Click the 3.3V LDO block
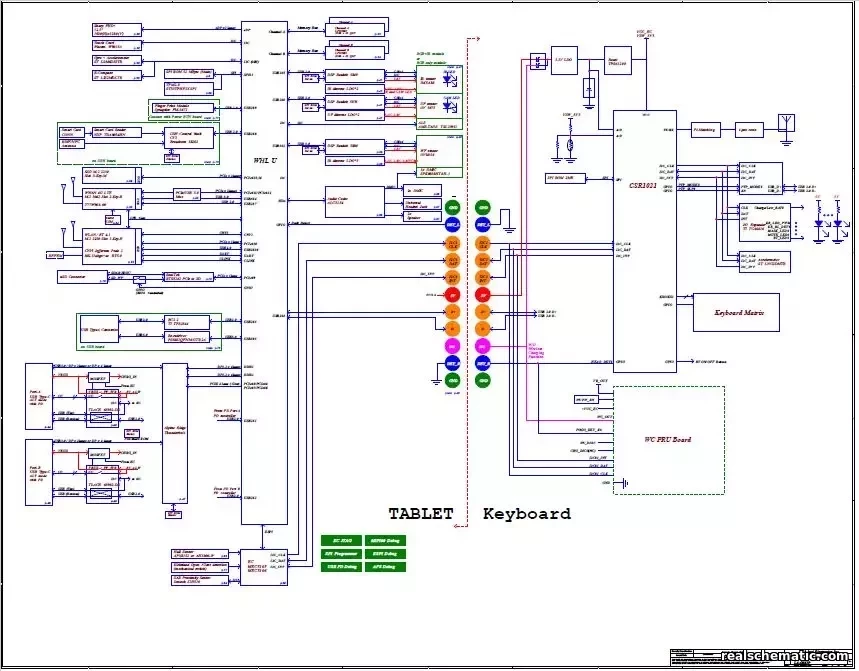Viewport: 859px width, 671px height. 564,60
